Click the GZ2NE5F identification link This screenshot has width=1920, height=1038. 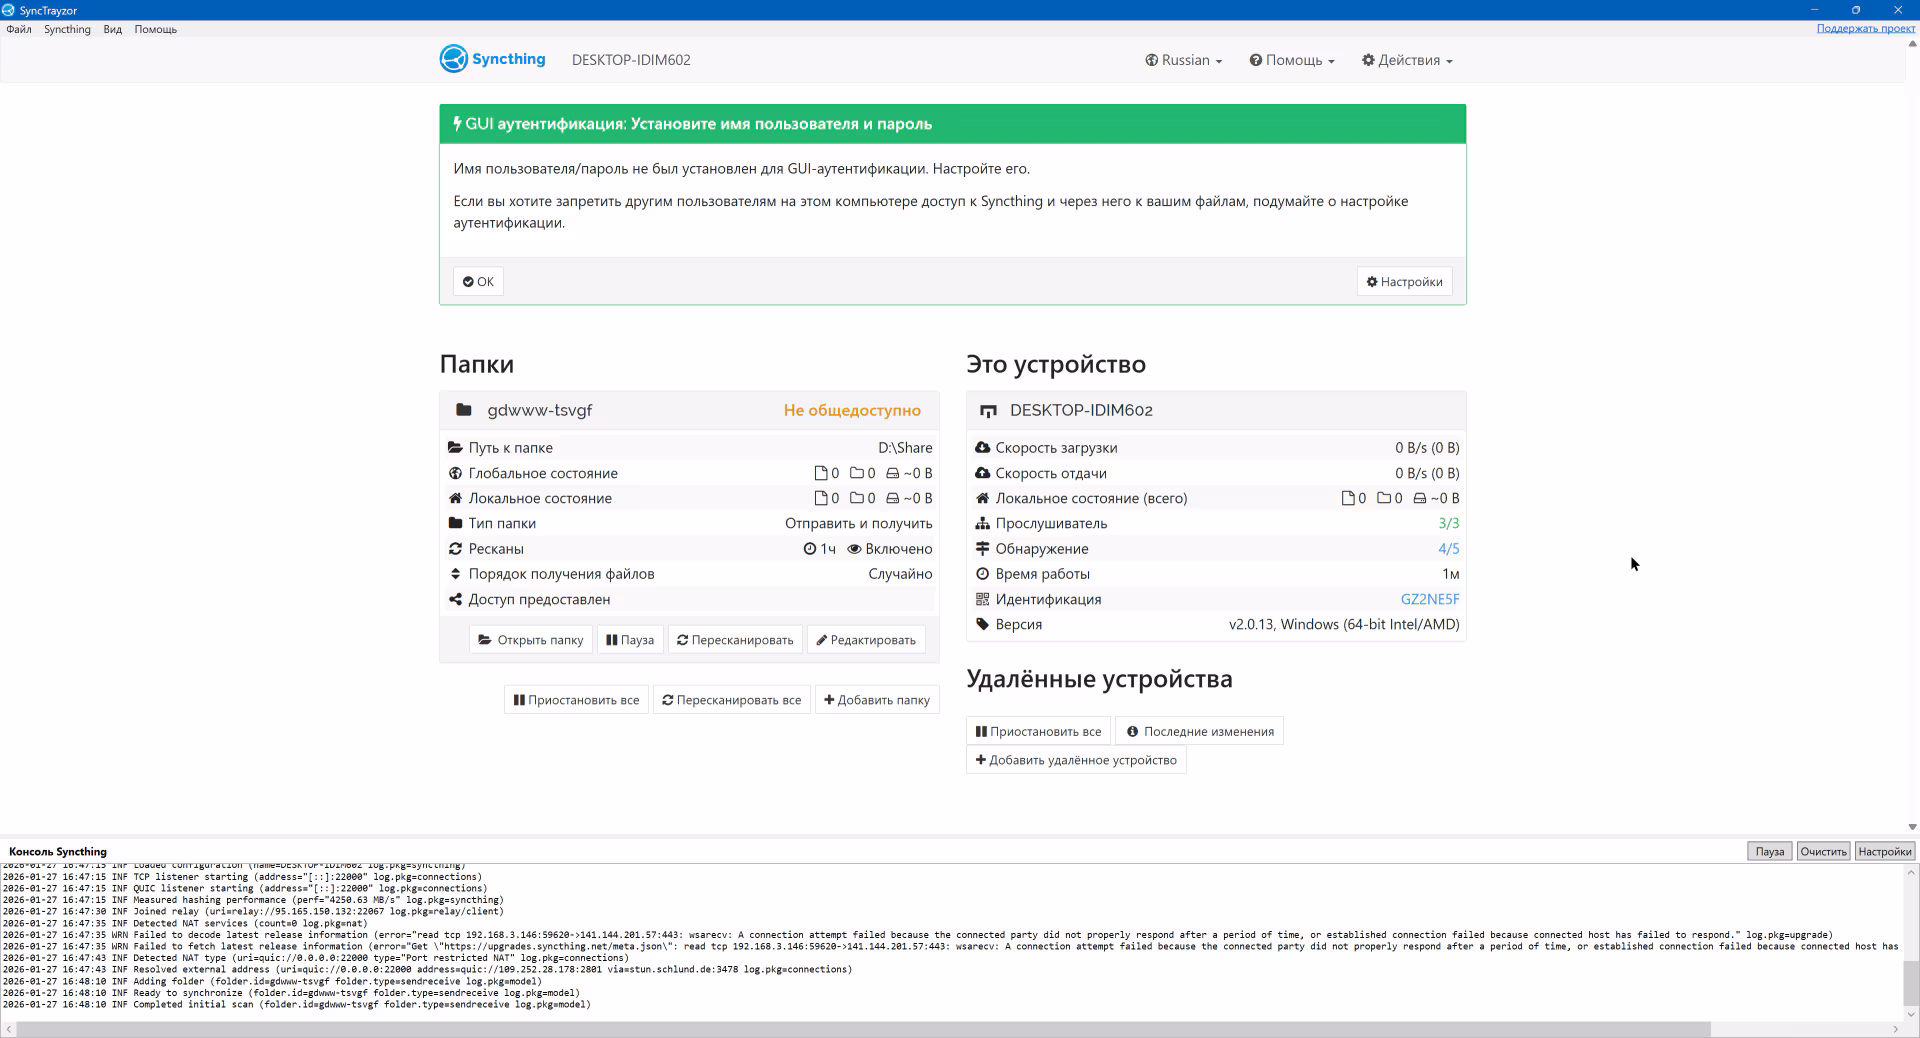1430,599
